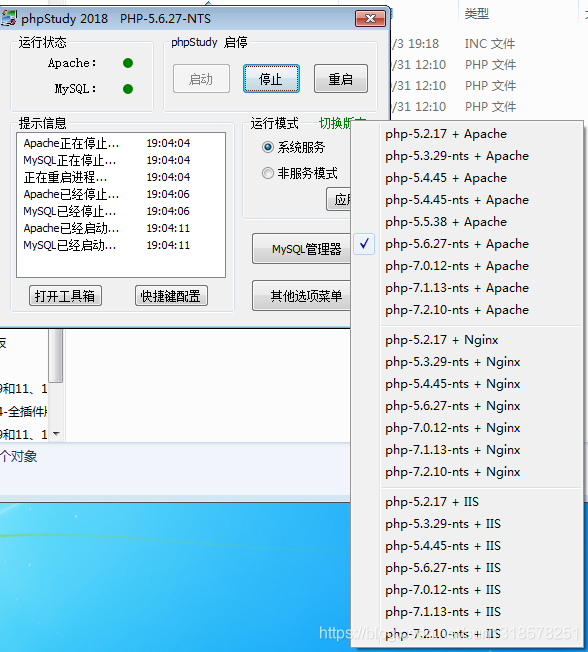Open the 打开工具箱 toolbox
This screenshot has width=588, height=652.
(x=65, y=296)
